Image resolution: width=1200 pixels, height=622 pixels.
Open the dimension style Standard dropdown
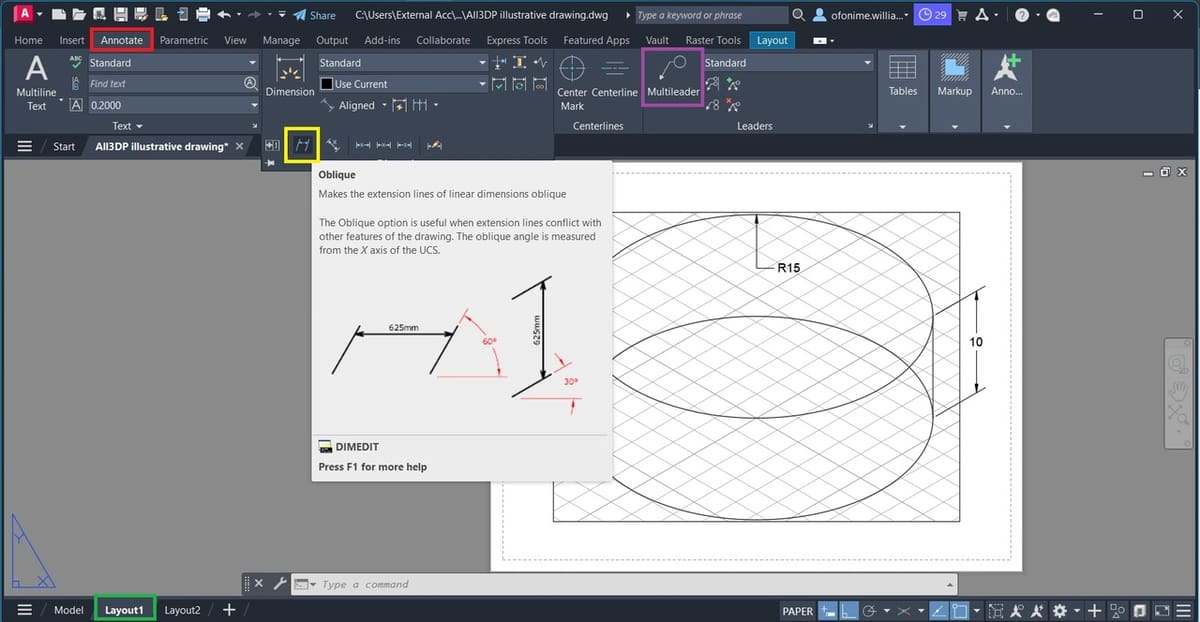[x=402, y=62]
